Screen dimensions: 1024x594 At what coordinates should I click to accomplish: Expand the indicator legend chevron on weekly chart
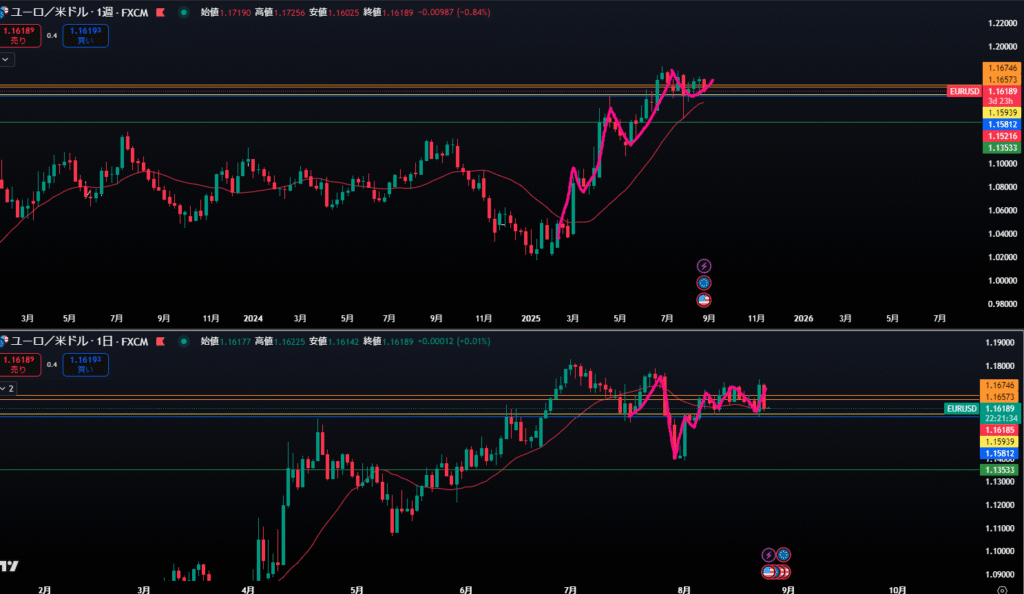click(x=6, y=59)
